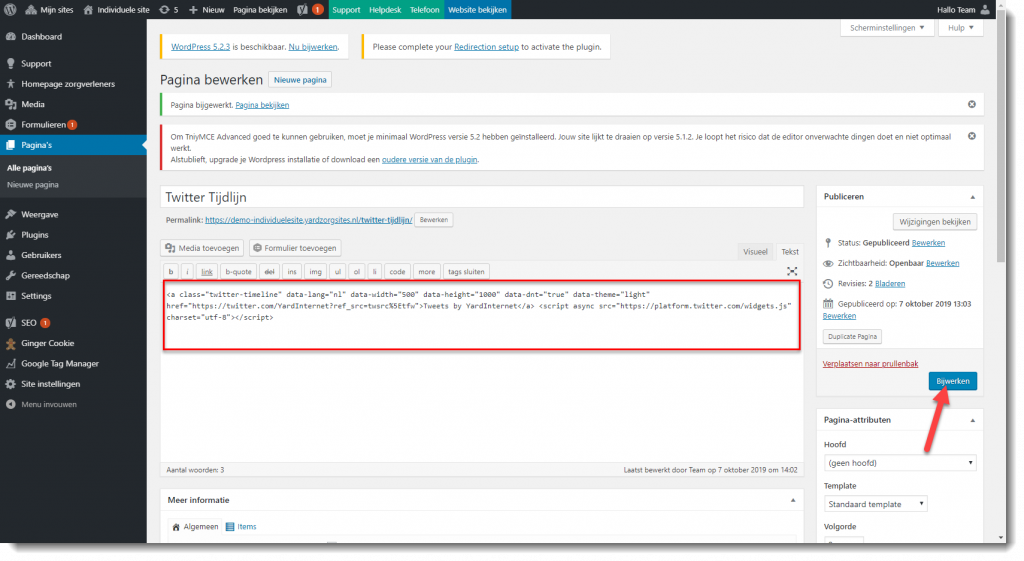Open the Hoofd parent dropdown
The width and height of the screenshot is (1024, 561).
click(x=900, y=463)
